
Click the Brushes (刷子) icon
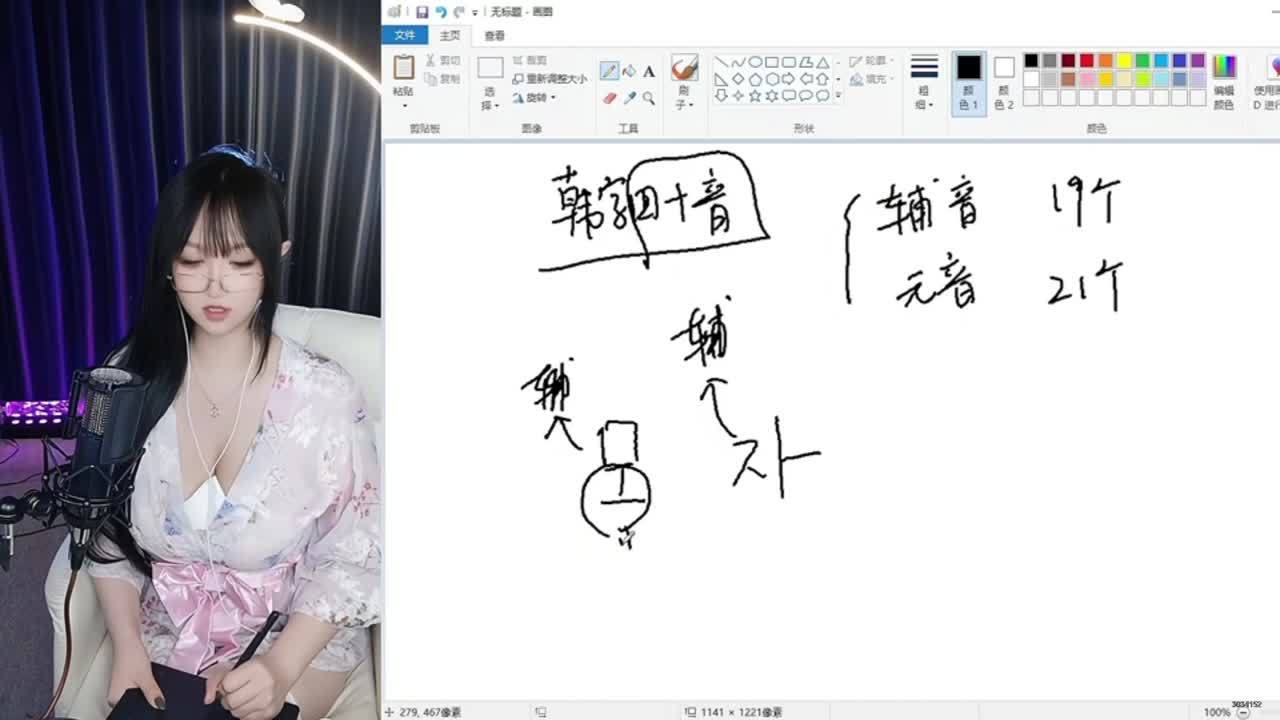point(684,68)
